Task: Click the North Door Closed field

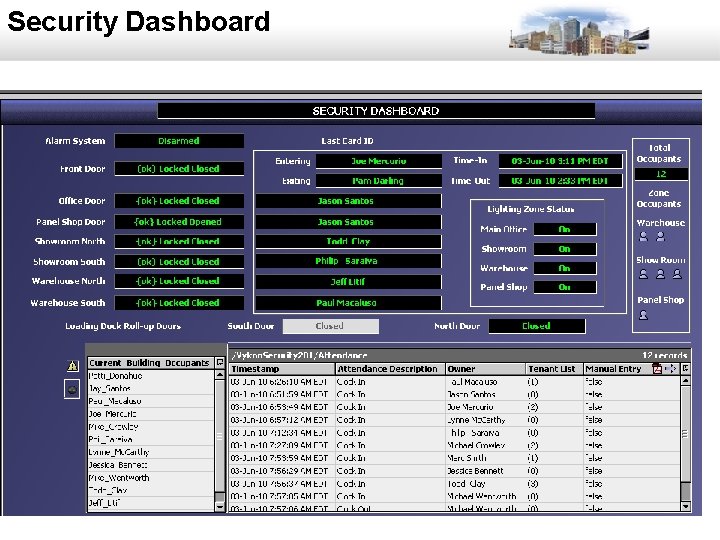Action: click(537, 326)
